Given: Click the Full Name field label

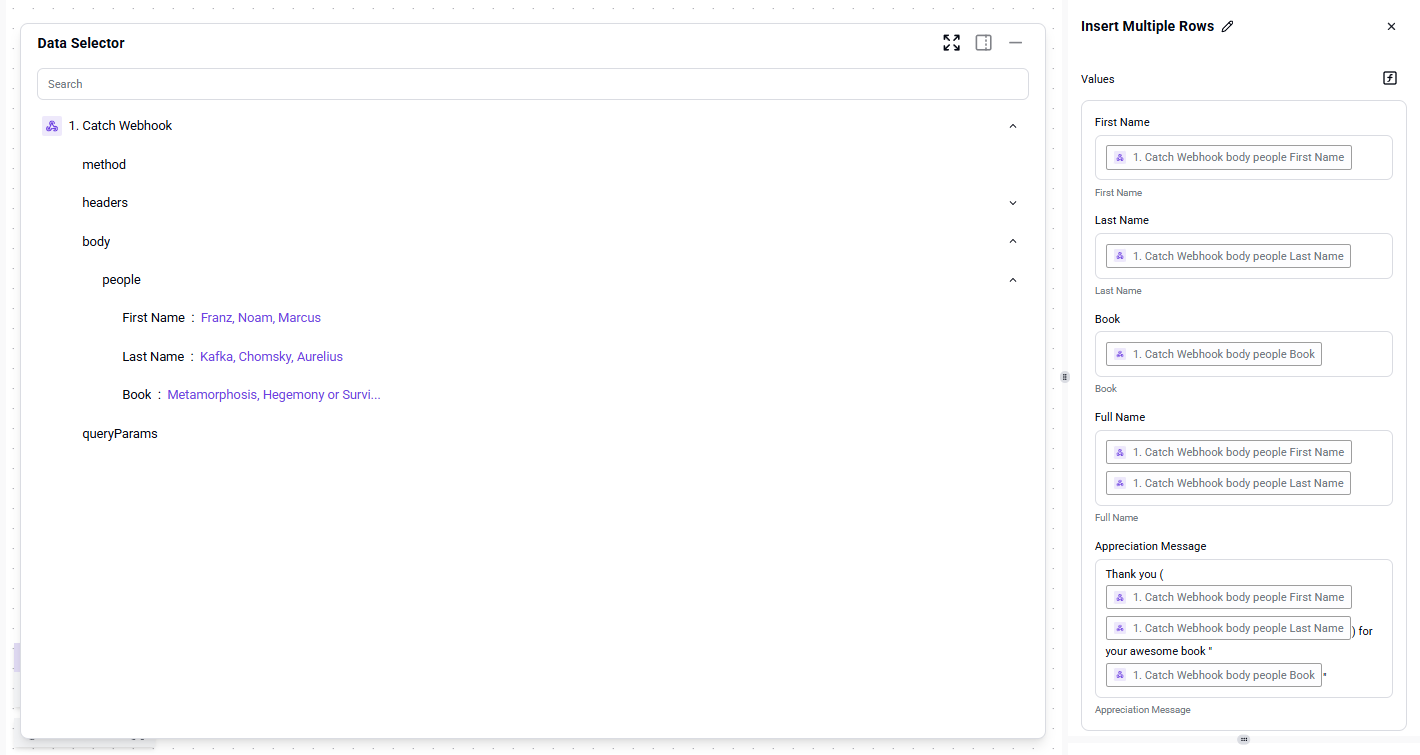Looking at the screenshot, I should [1120, 417].
